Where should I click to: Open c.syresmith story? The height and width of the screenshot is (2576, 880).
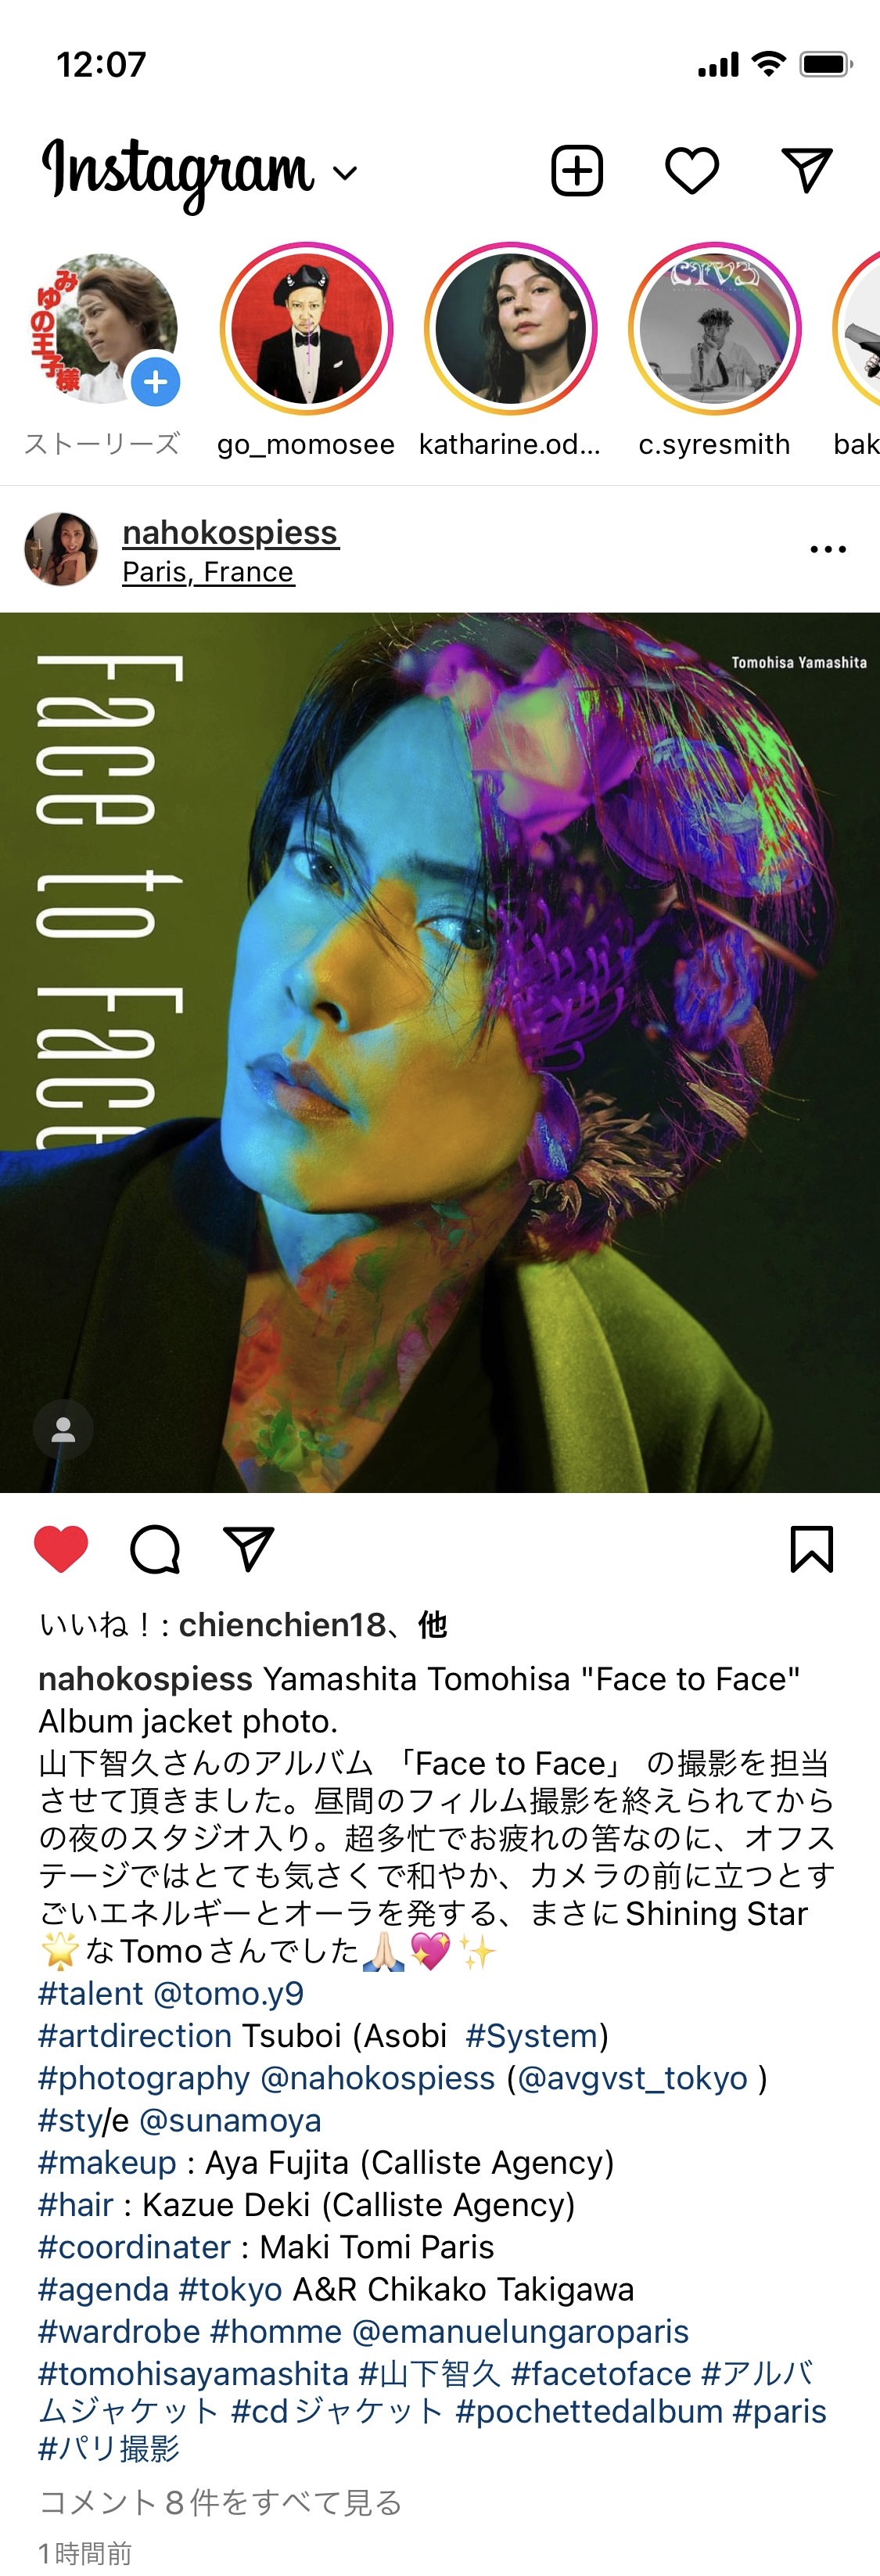point(714,328)
